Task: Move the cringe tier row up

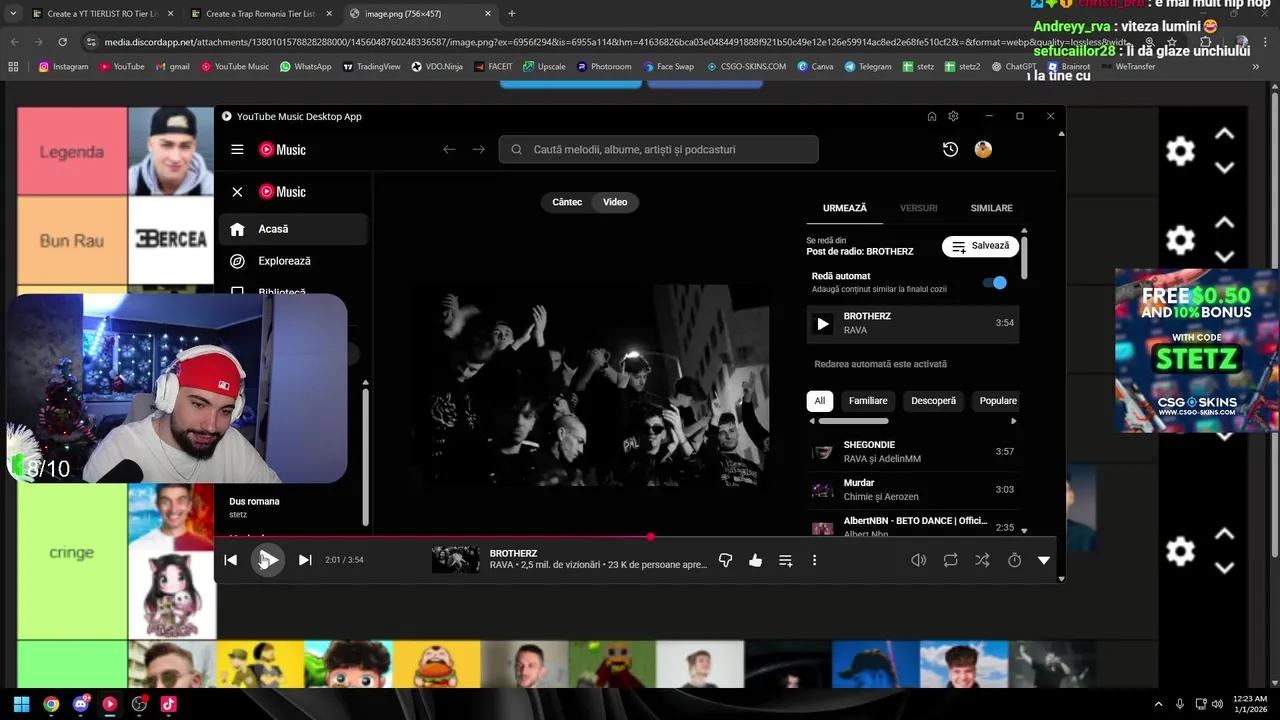Action: (1224, 534)
